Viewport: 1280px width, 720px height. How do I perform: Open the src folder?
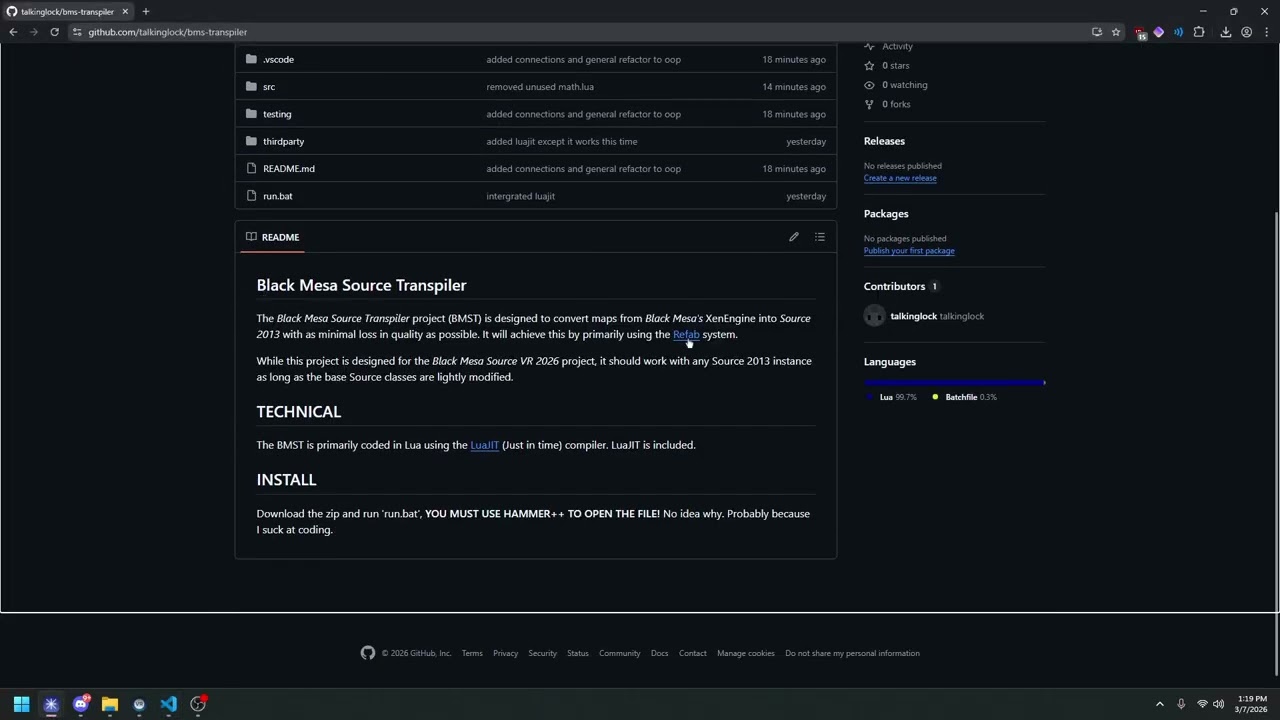(x=269, y=87)
